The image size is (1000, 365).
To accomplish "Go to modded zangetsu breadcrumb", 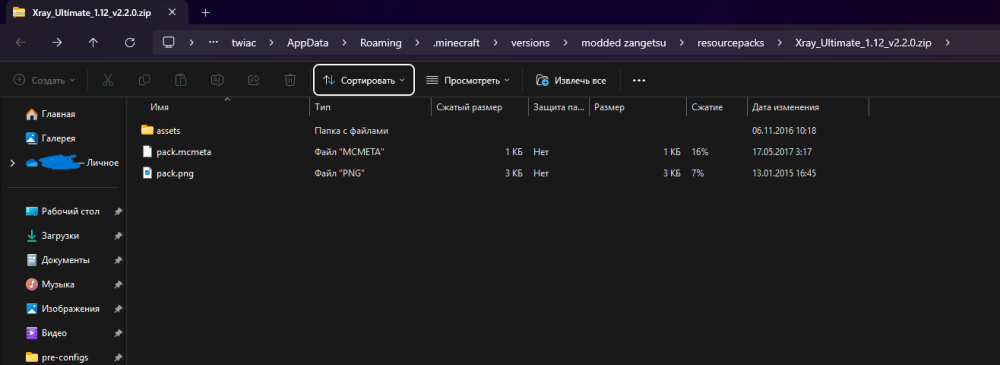I will [x=624, y=43].
